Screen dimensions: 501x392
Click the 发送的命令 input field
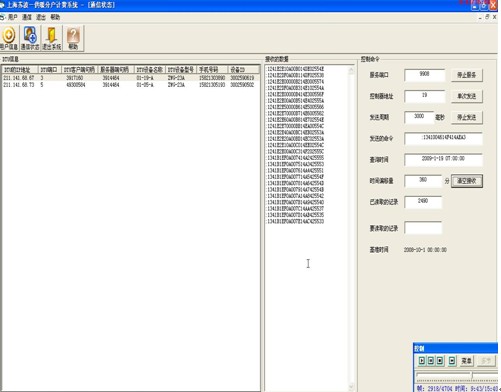point(443,139)
